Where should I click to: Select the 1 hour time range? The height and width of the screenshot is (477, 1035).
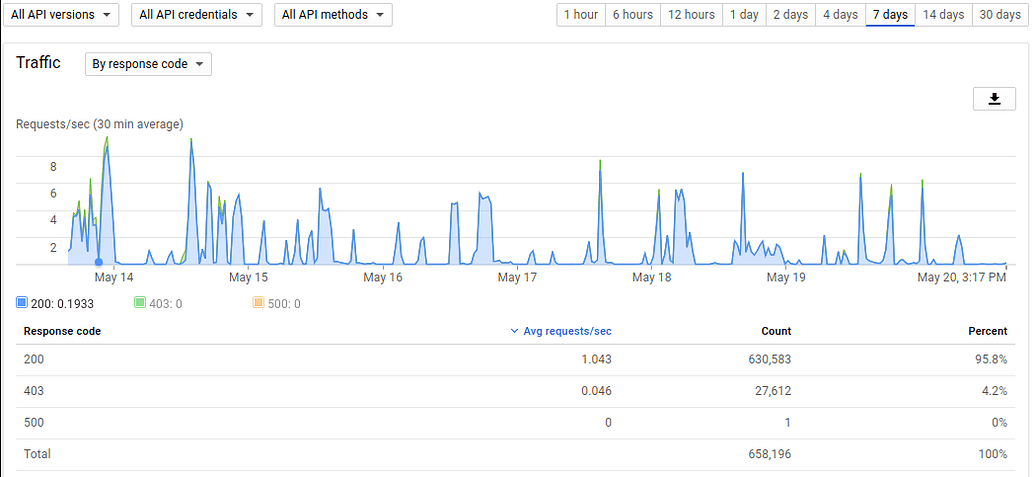[581, 15]
